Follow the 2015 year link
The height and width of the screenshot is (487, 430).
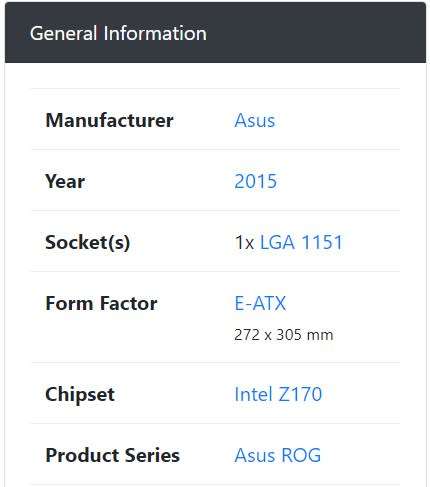tap(256, 181)
